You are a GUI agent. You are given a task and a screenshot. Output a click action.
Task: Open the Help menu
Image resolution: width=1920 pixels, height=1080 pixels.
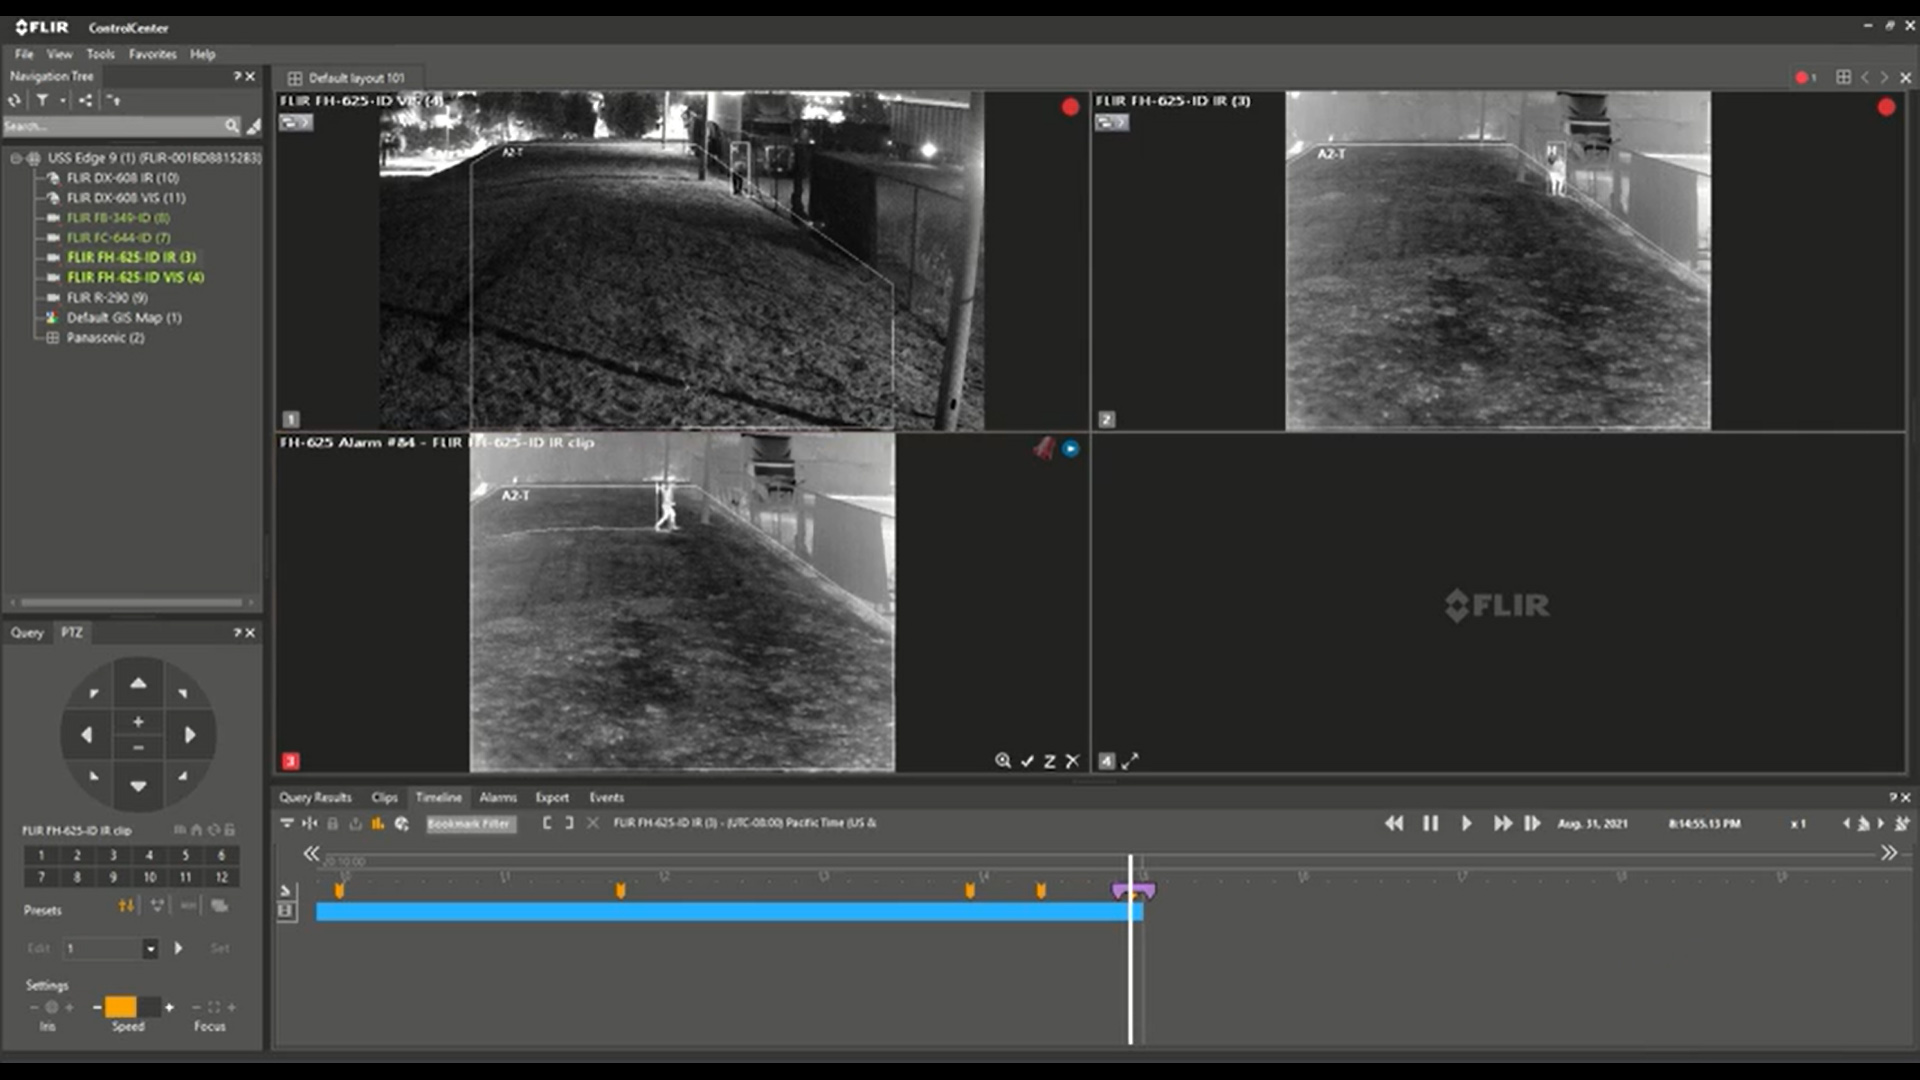tap(203, 54)
